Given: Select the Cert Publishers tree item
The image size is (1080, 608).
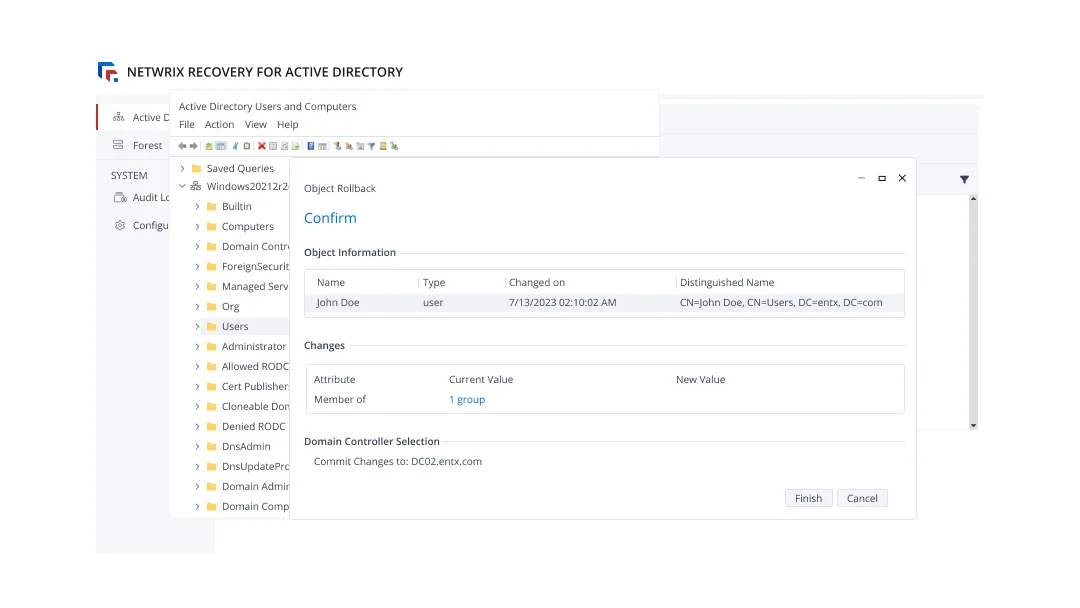Looking at the screenshot, I should [x=255, y=386].
